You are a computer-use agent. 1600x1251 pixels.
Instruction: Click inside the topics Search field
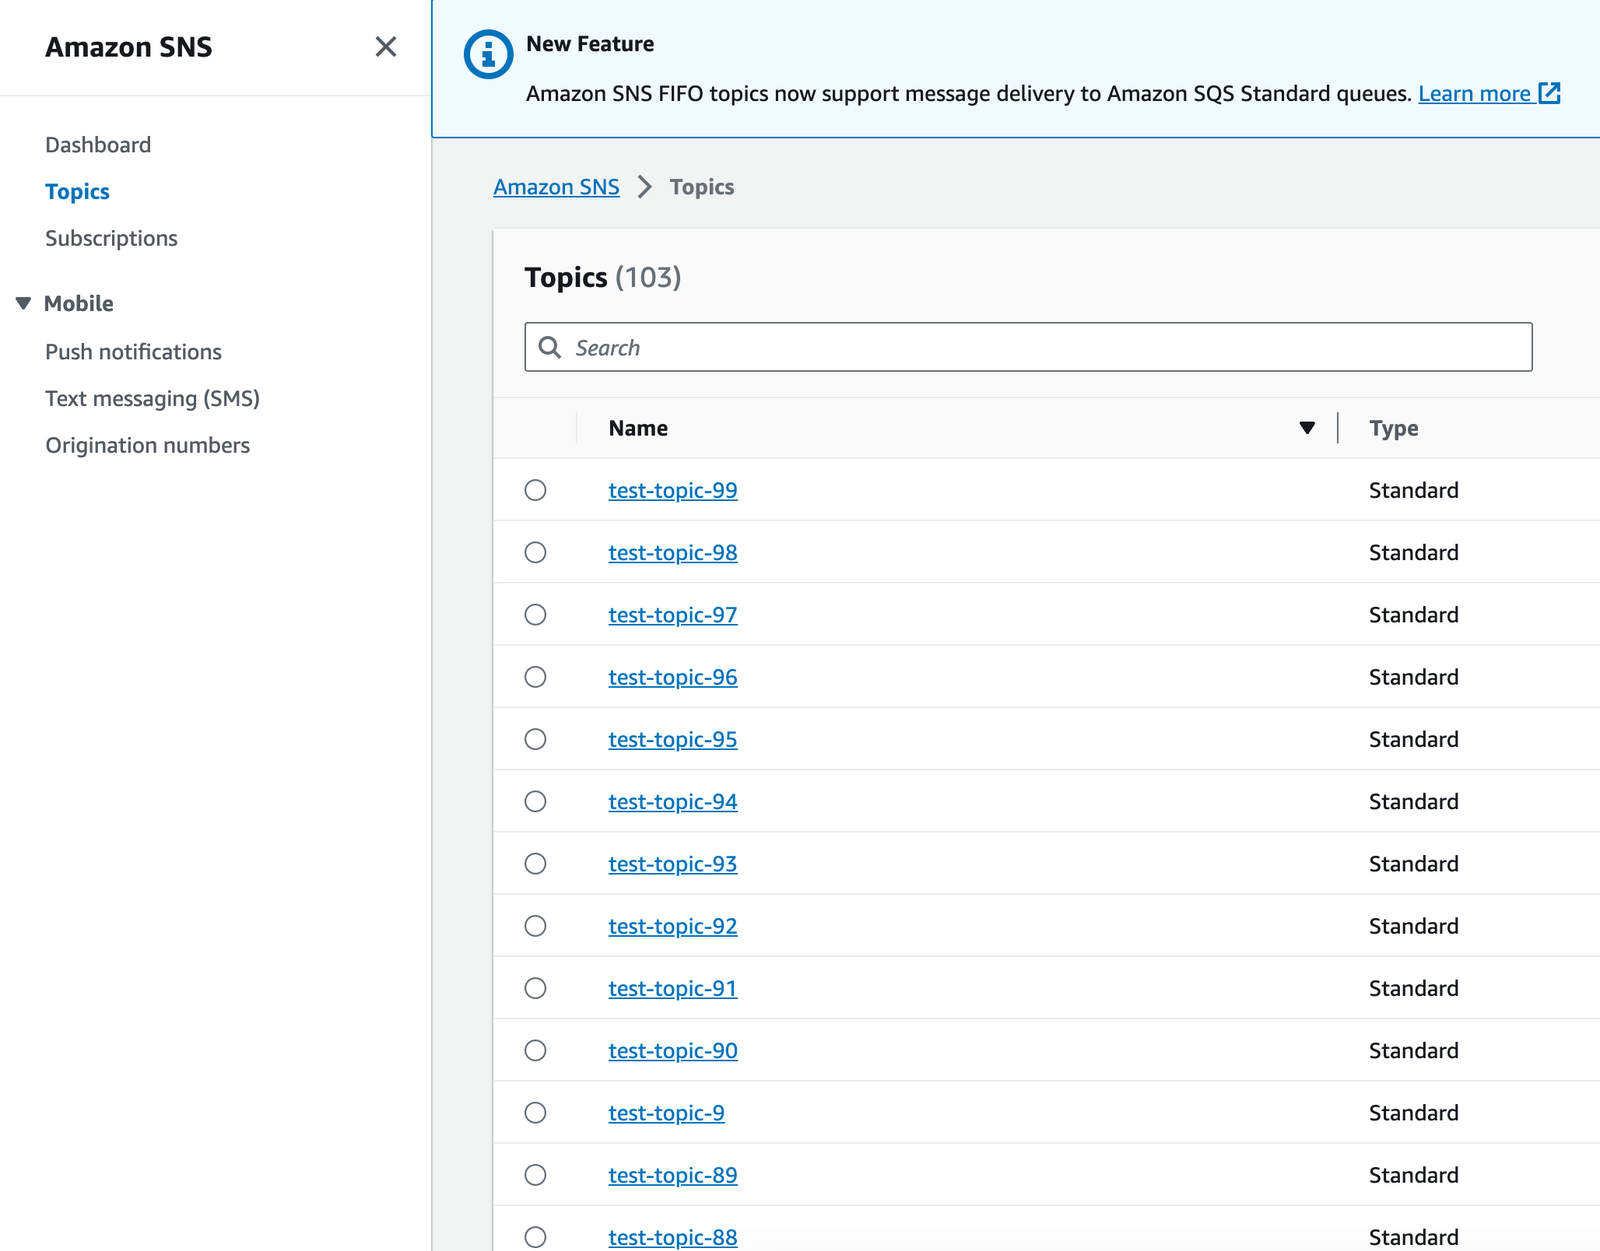click(x=1000, y=347)
